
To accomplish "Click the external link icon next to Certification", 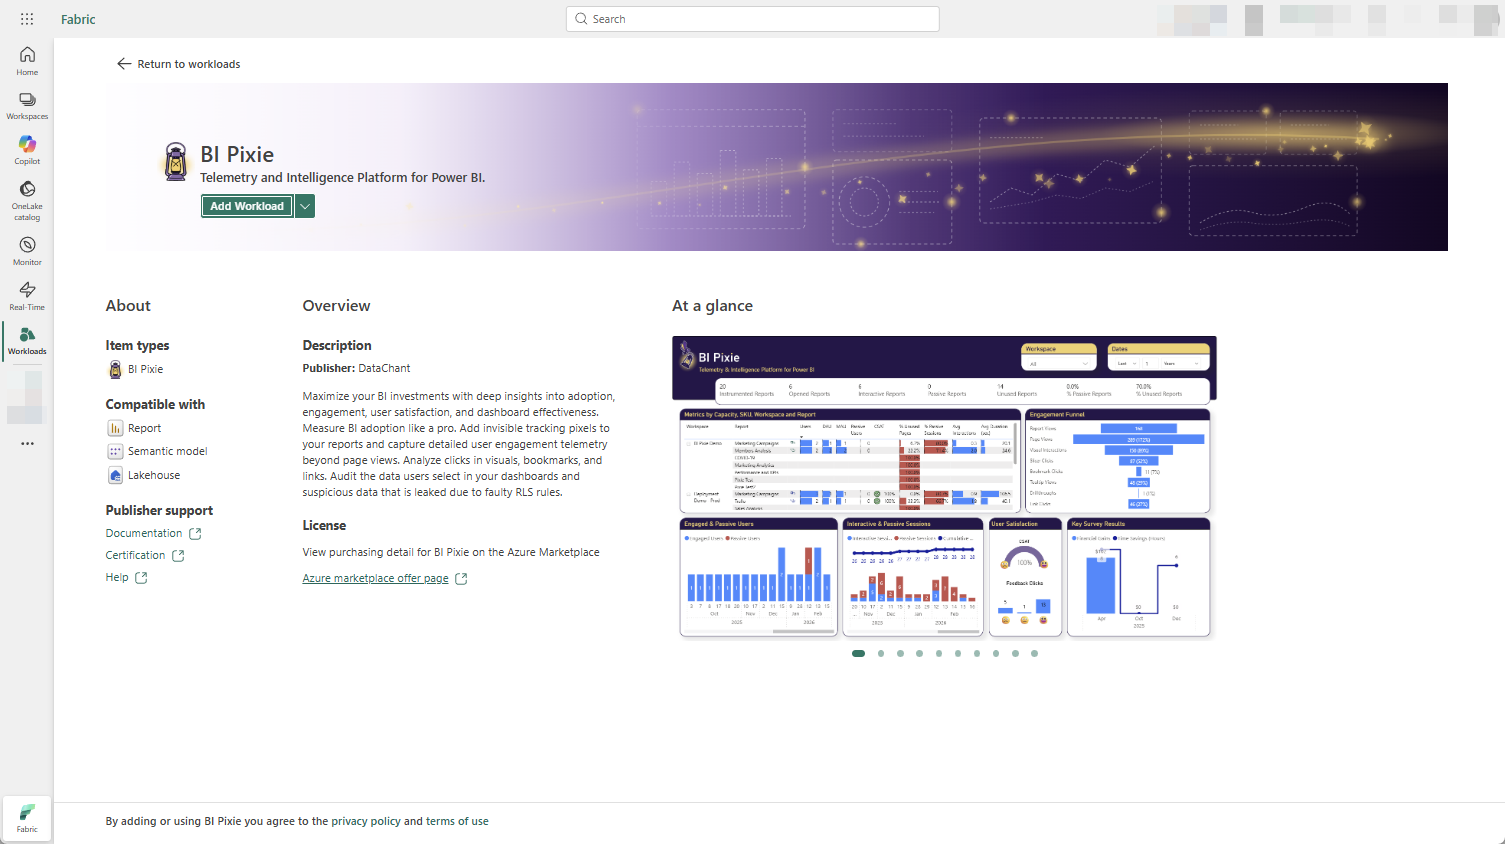I will [x=178, y=556].
